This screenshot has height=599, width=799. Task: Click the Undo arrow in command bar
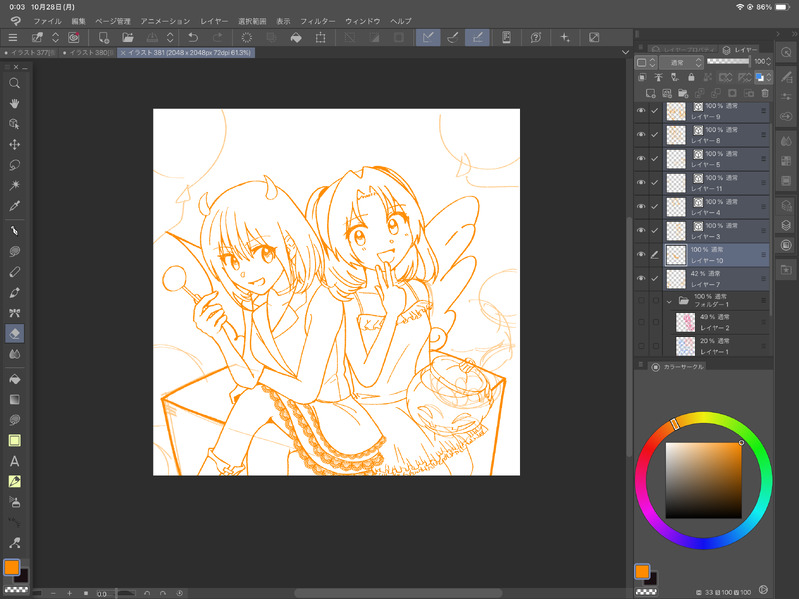click(193, 37)
